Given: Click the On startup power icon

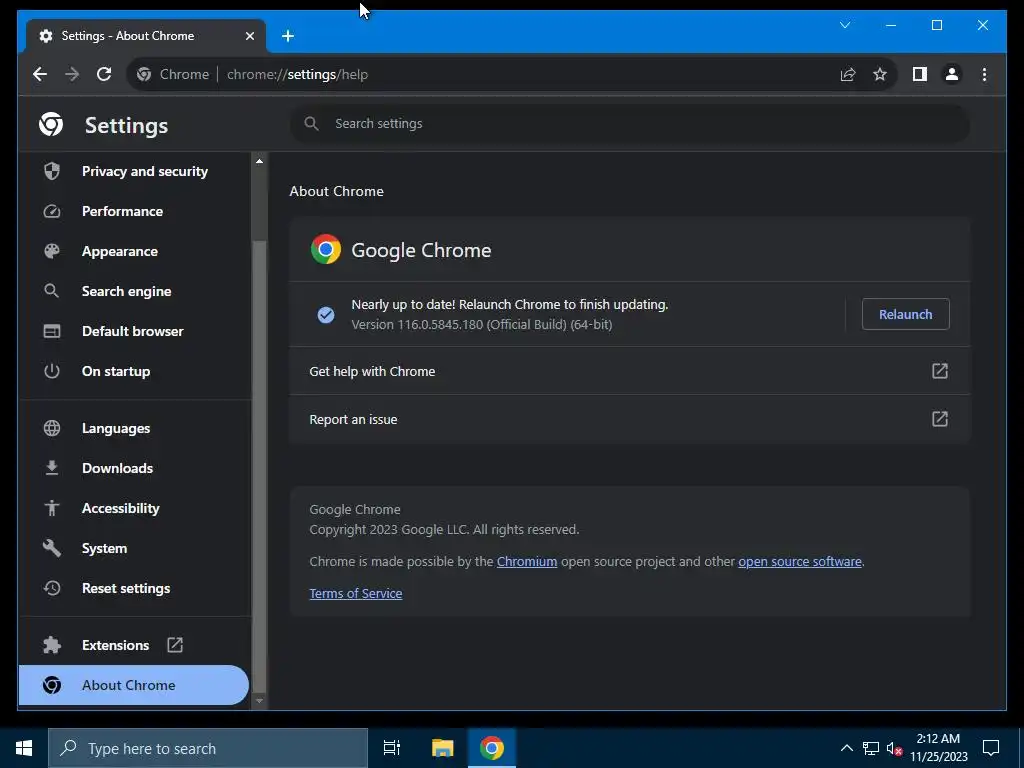Looking at the screenshot, I should click(52, 371).
